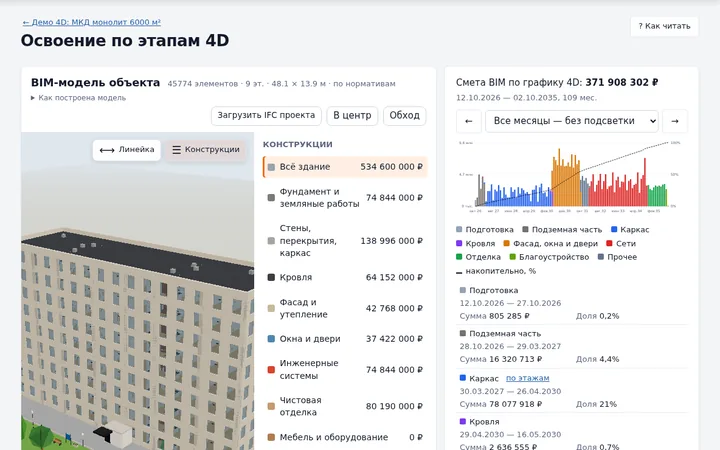This screenshot has height=450, width=720.
Task: Click the date range 30.03.2027 — 26.04.2030
Action: click(510, 392)
